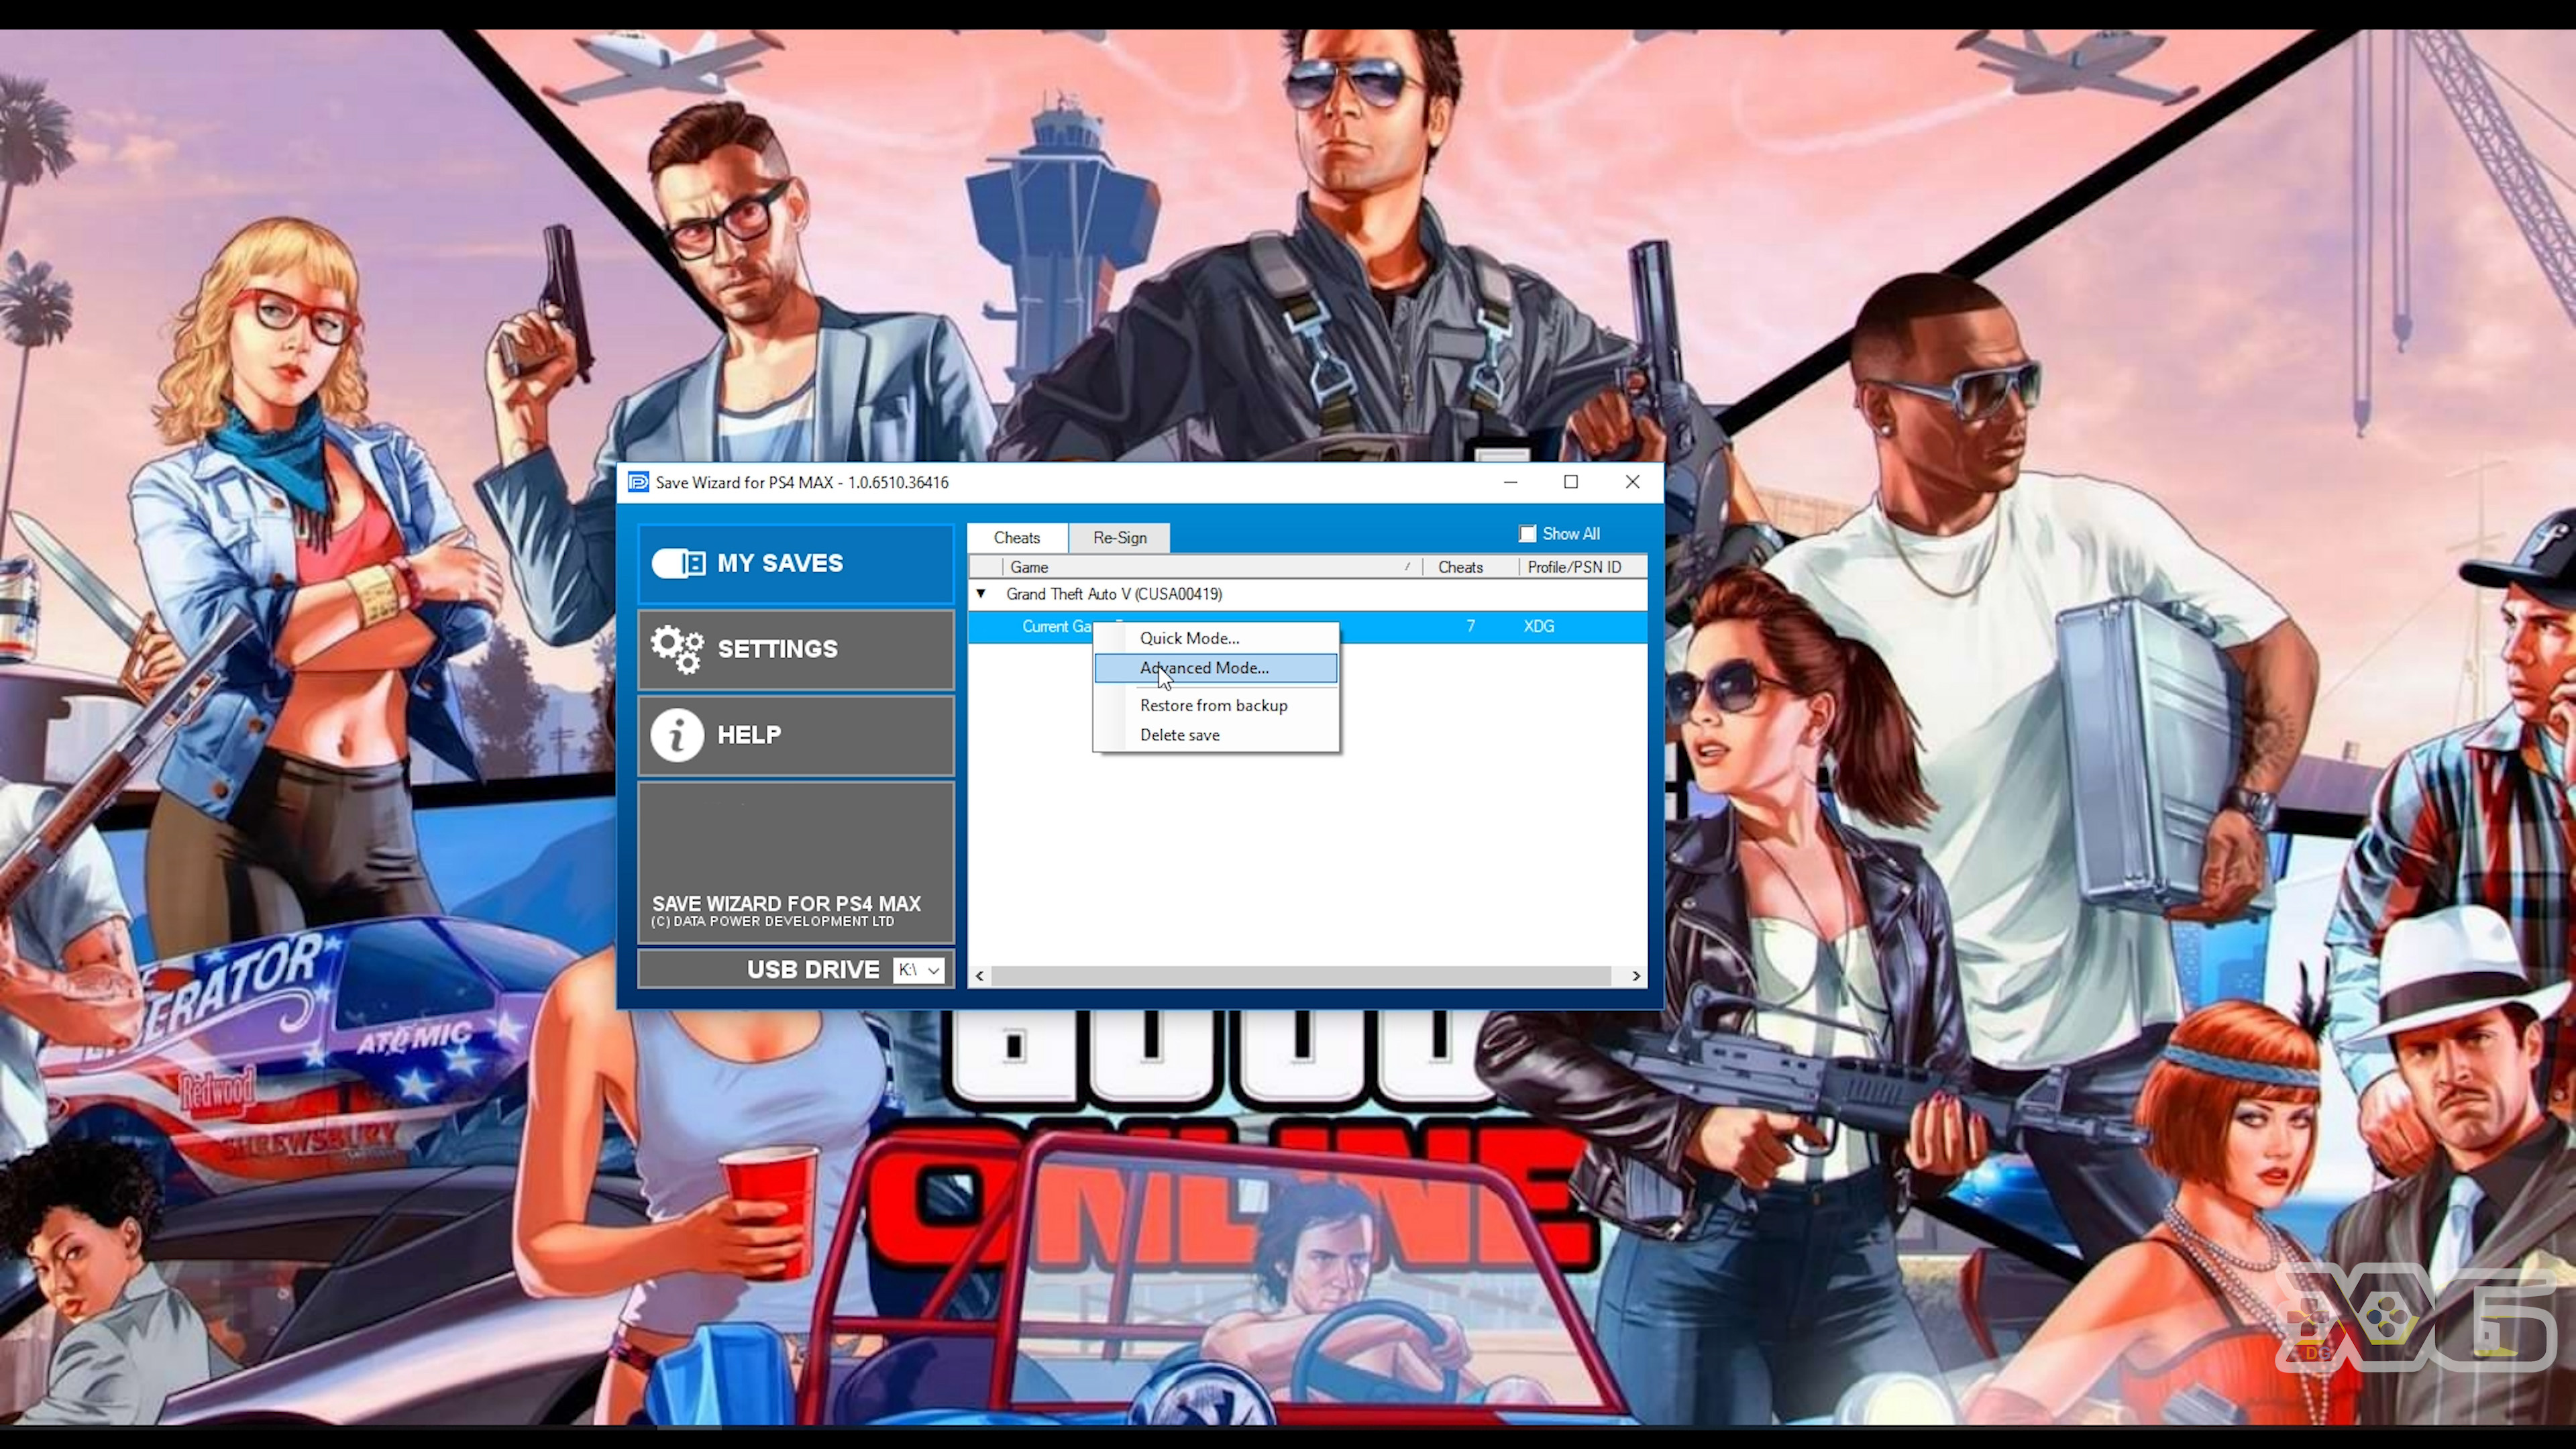
Task: Select Quick Mode from context menu
Action: point(1189,637)
